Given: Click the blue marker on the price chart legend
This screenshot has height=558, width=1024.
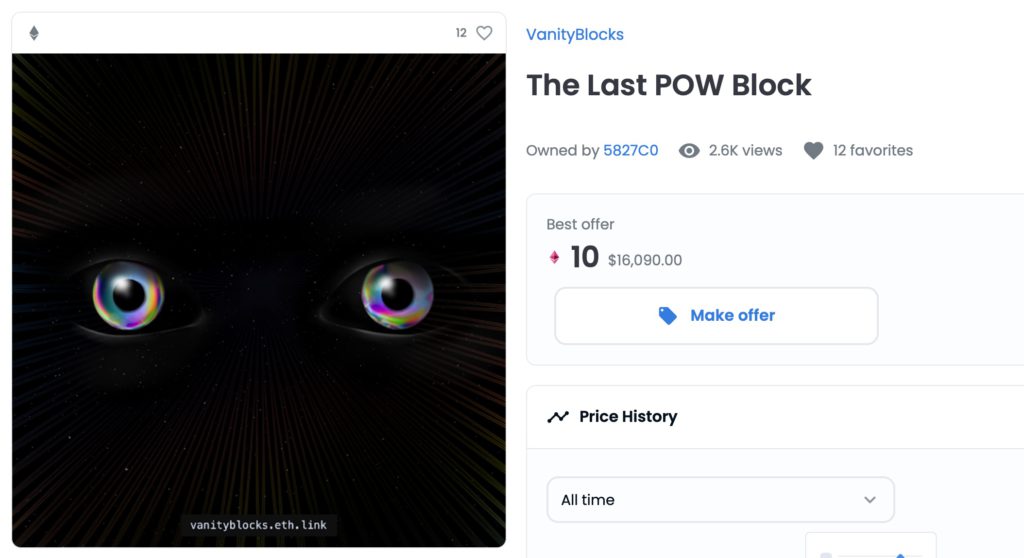Looking at the screenshot, I should click(901, 555).
